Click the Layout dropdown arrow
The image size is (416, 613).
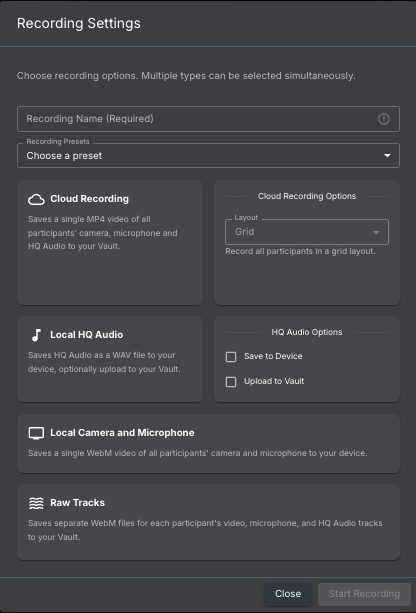point(376,233)
